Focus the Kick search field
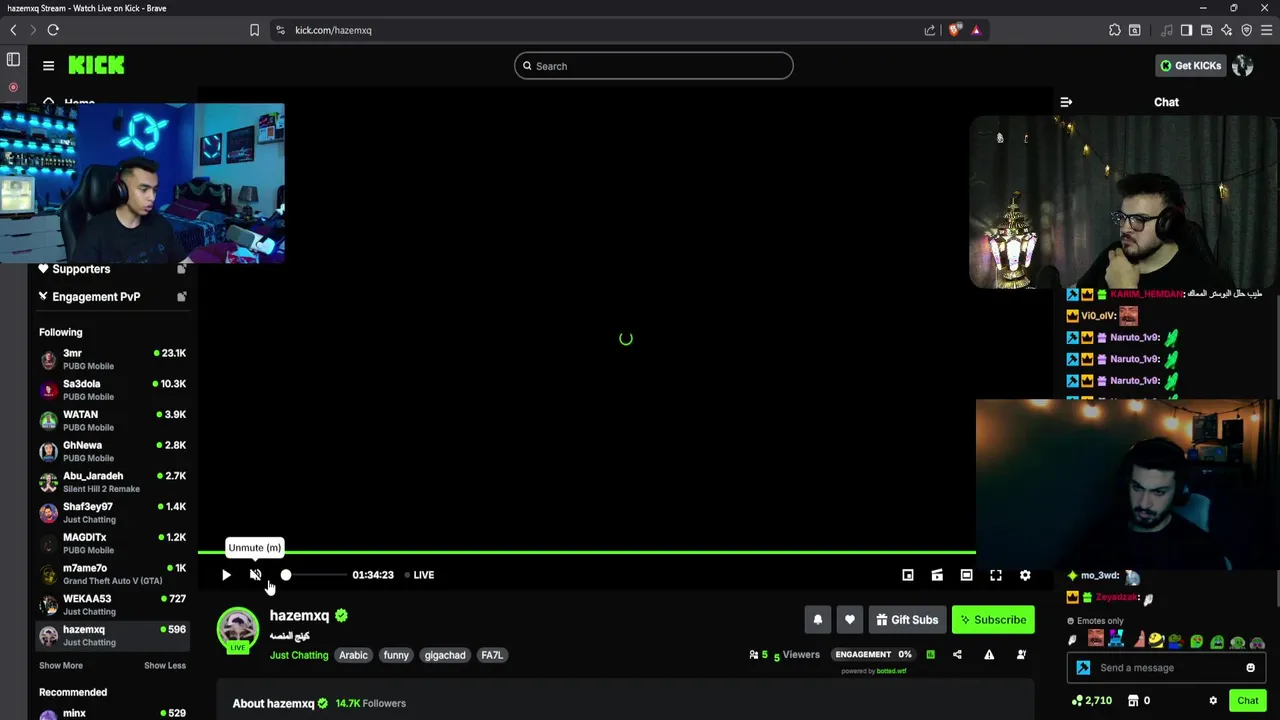 pos(654,66)
